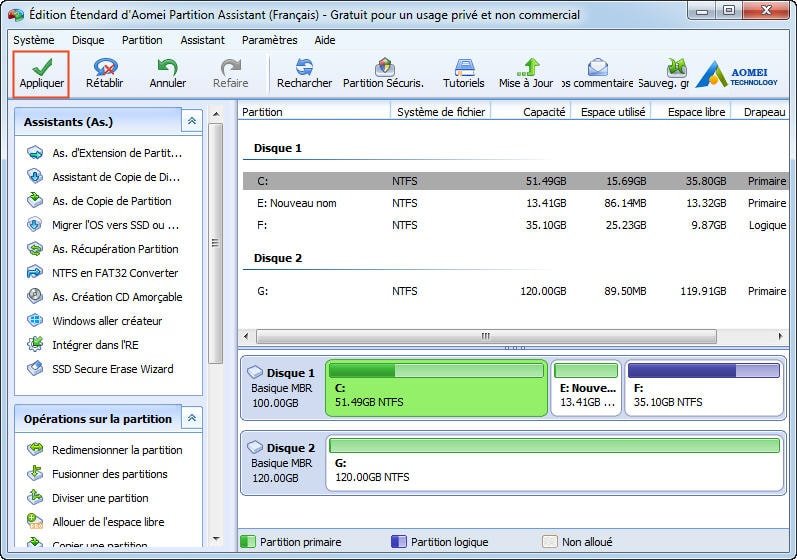Click the Drapeau column header
Screen dimensions: 797x560
[760, 112]
